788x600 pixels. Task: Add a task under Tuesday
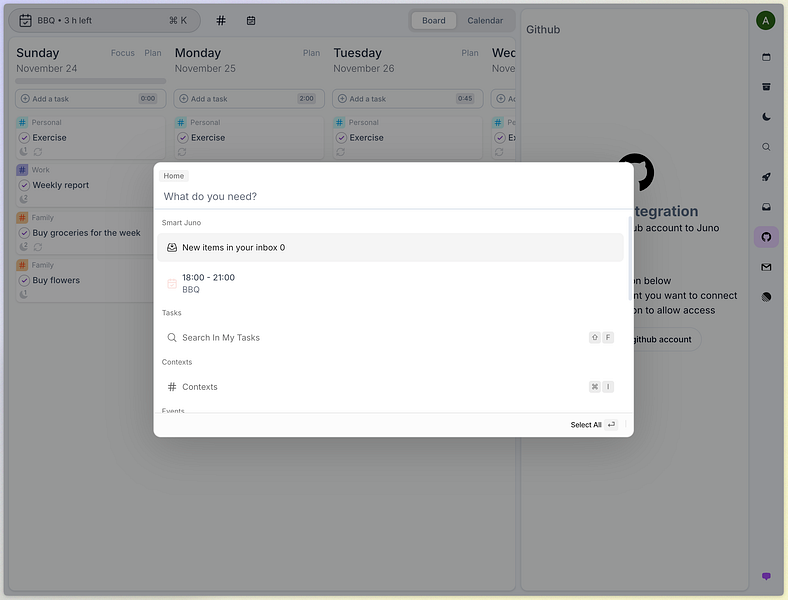point(408,98)
